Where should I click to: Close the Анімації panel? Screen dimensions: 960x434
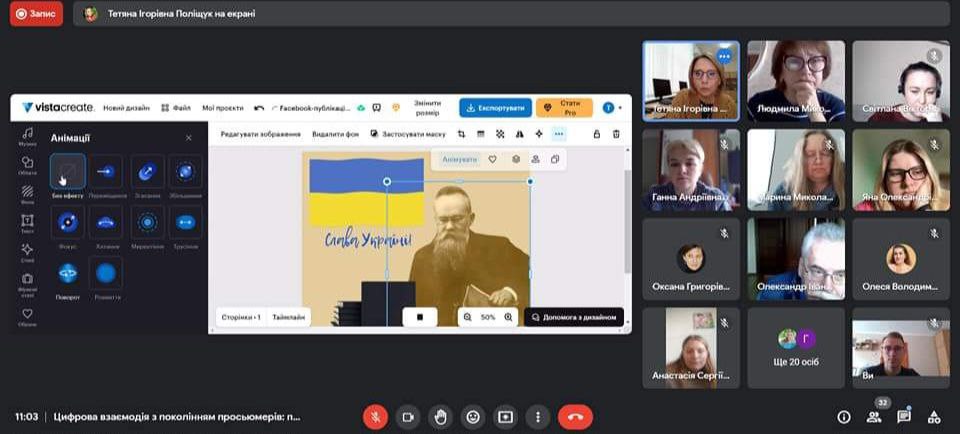click(x=189, y=138)
